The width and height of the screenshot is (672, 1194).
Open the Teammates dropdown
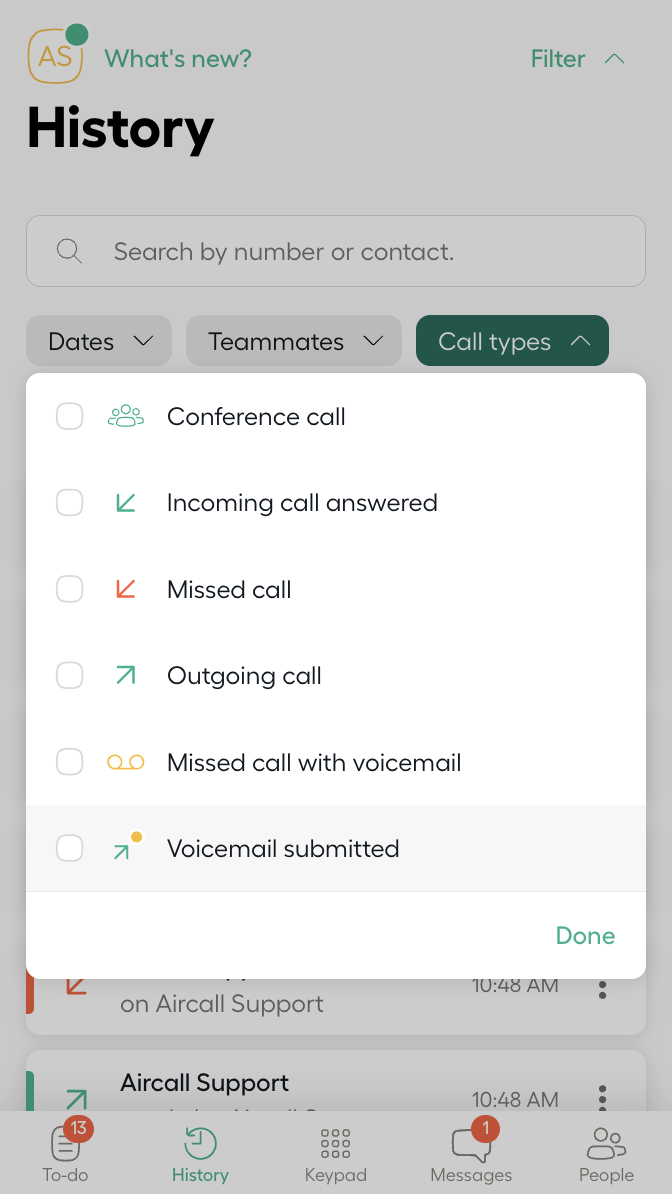294,341
